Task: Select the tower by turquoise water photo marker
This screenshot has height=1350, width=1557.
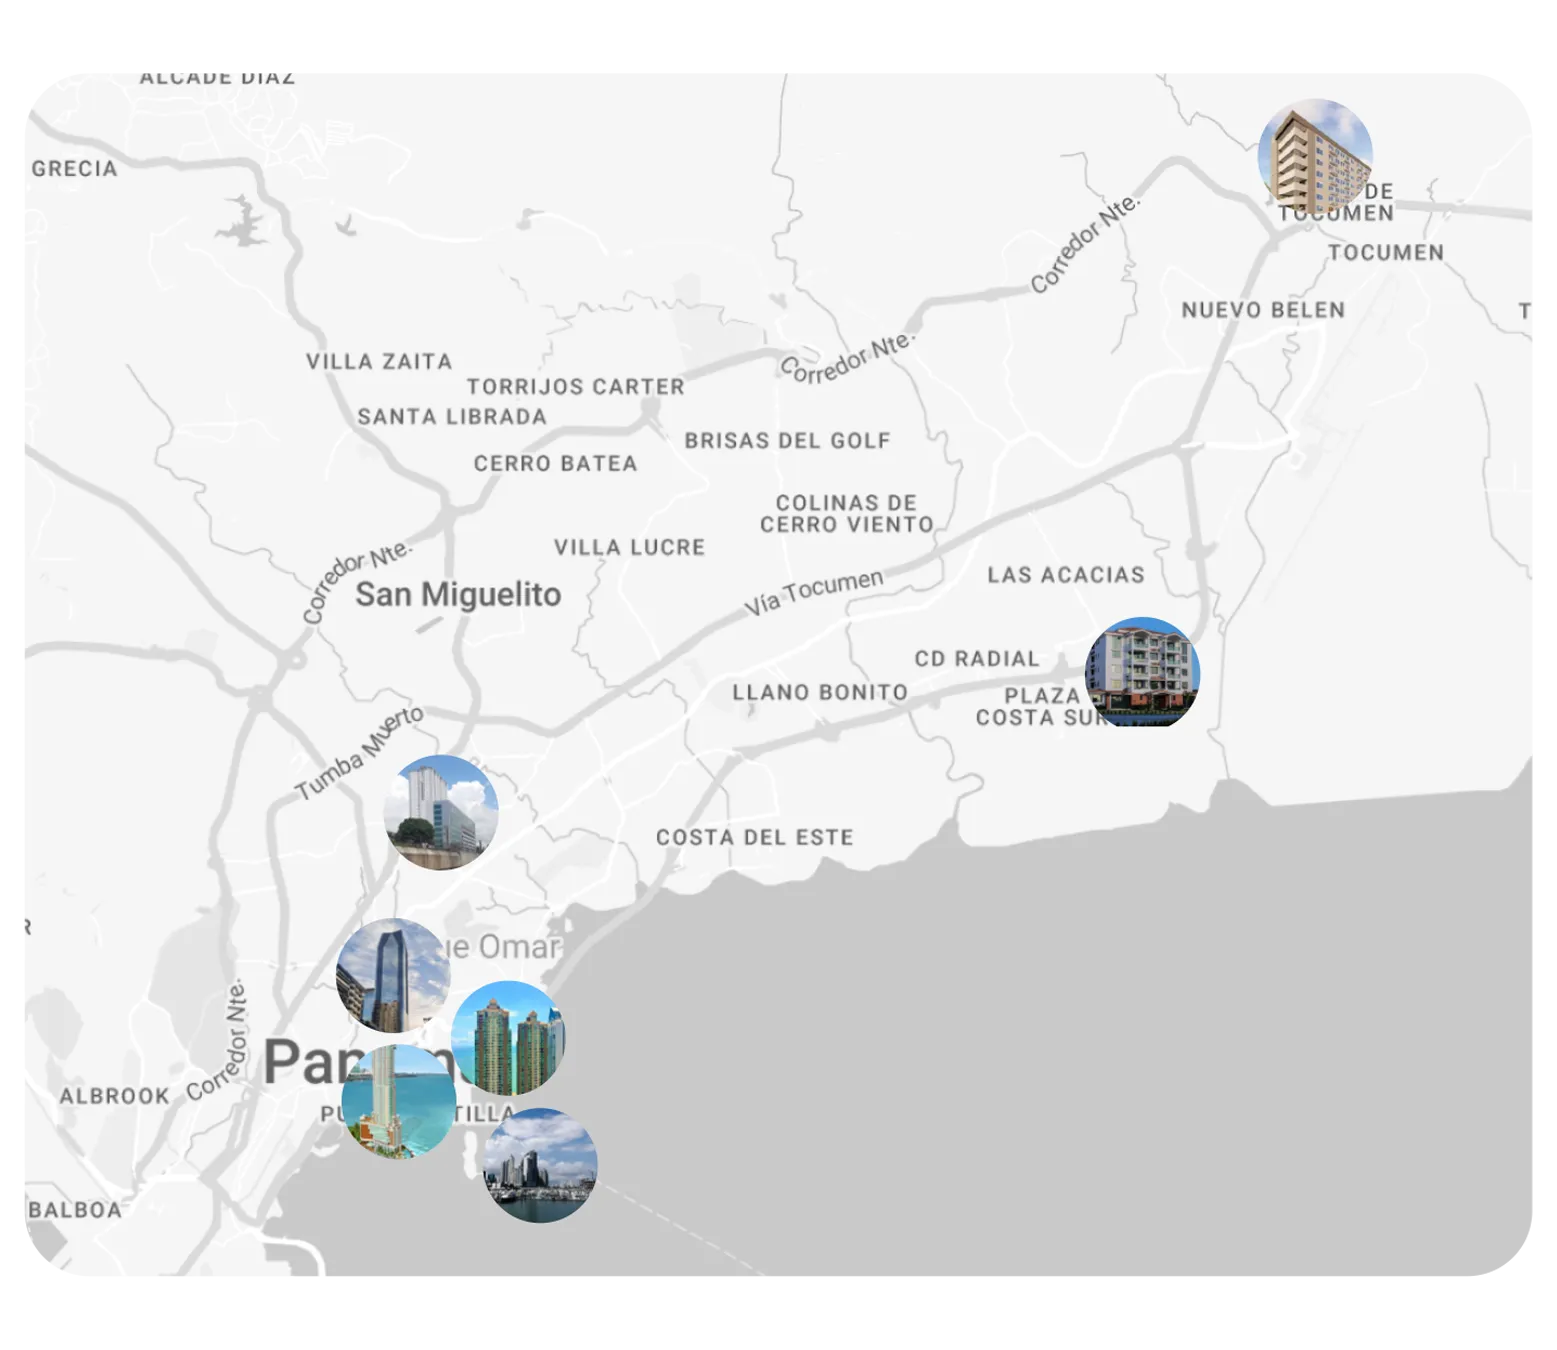Action: click(x=398, y=1102)
